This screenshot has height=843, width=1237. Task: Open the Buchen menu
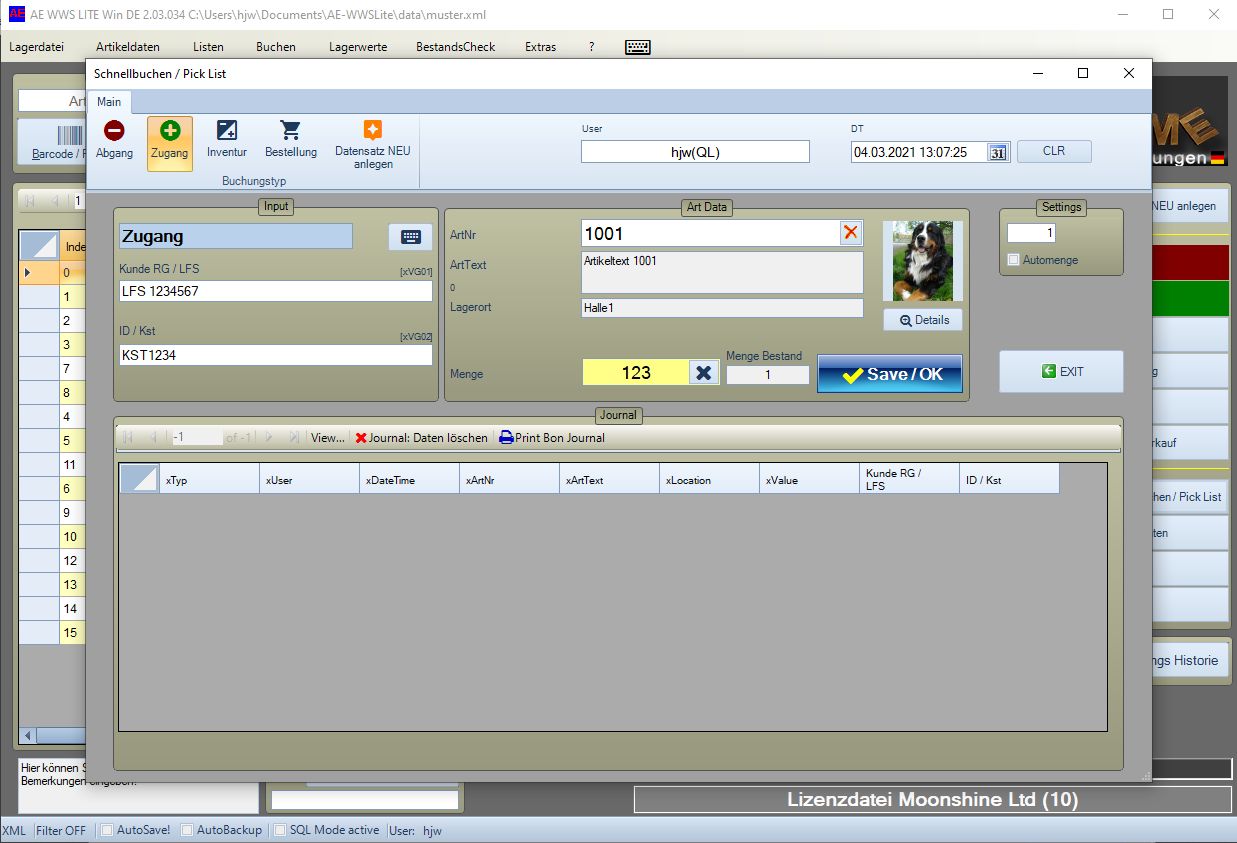[x=276, y=47]
